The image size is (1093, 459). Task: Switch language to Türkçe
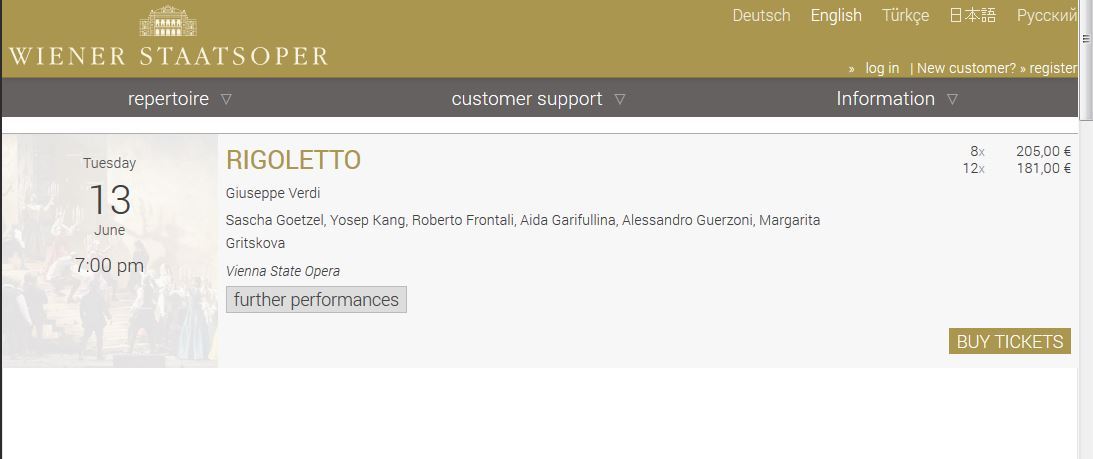(905, 15)
